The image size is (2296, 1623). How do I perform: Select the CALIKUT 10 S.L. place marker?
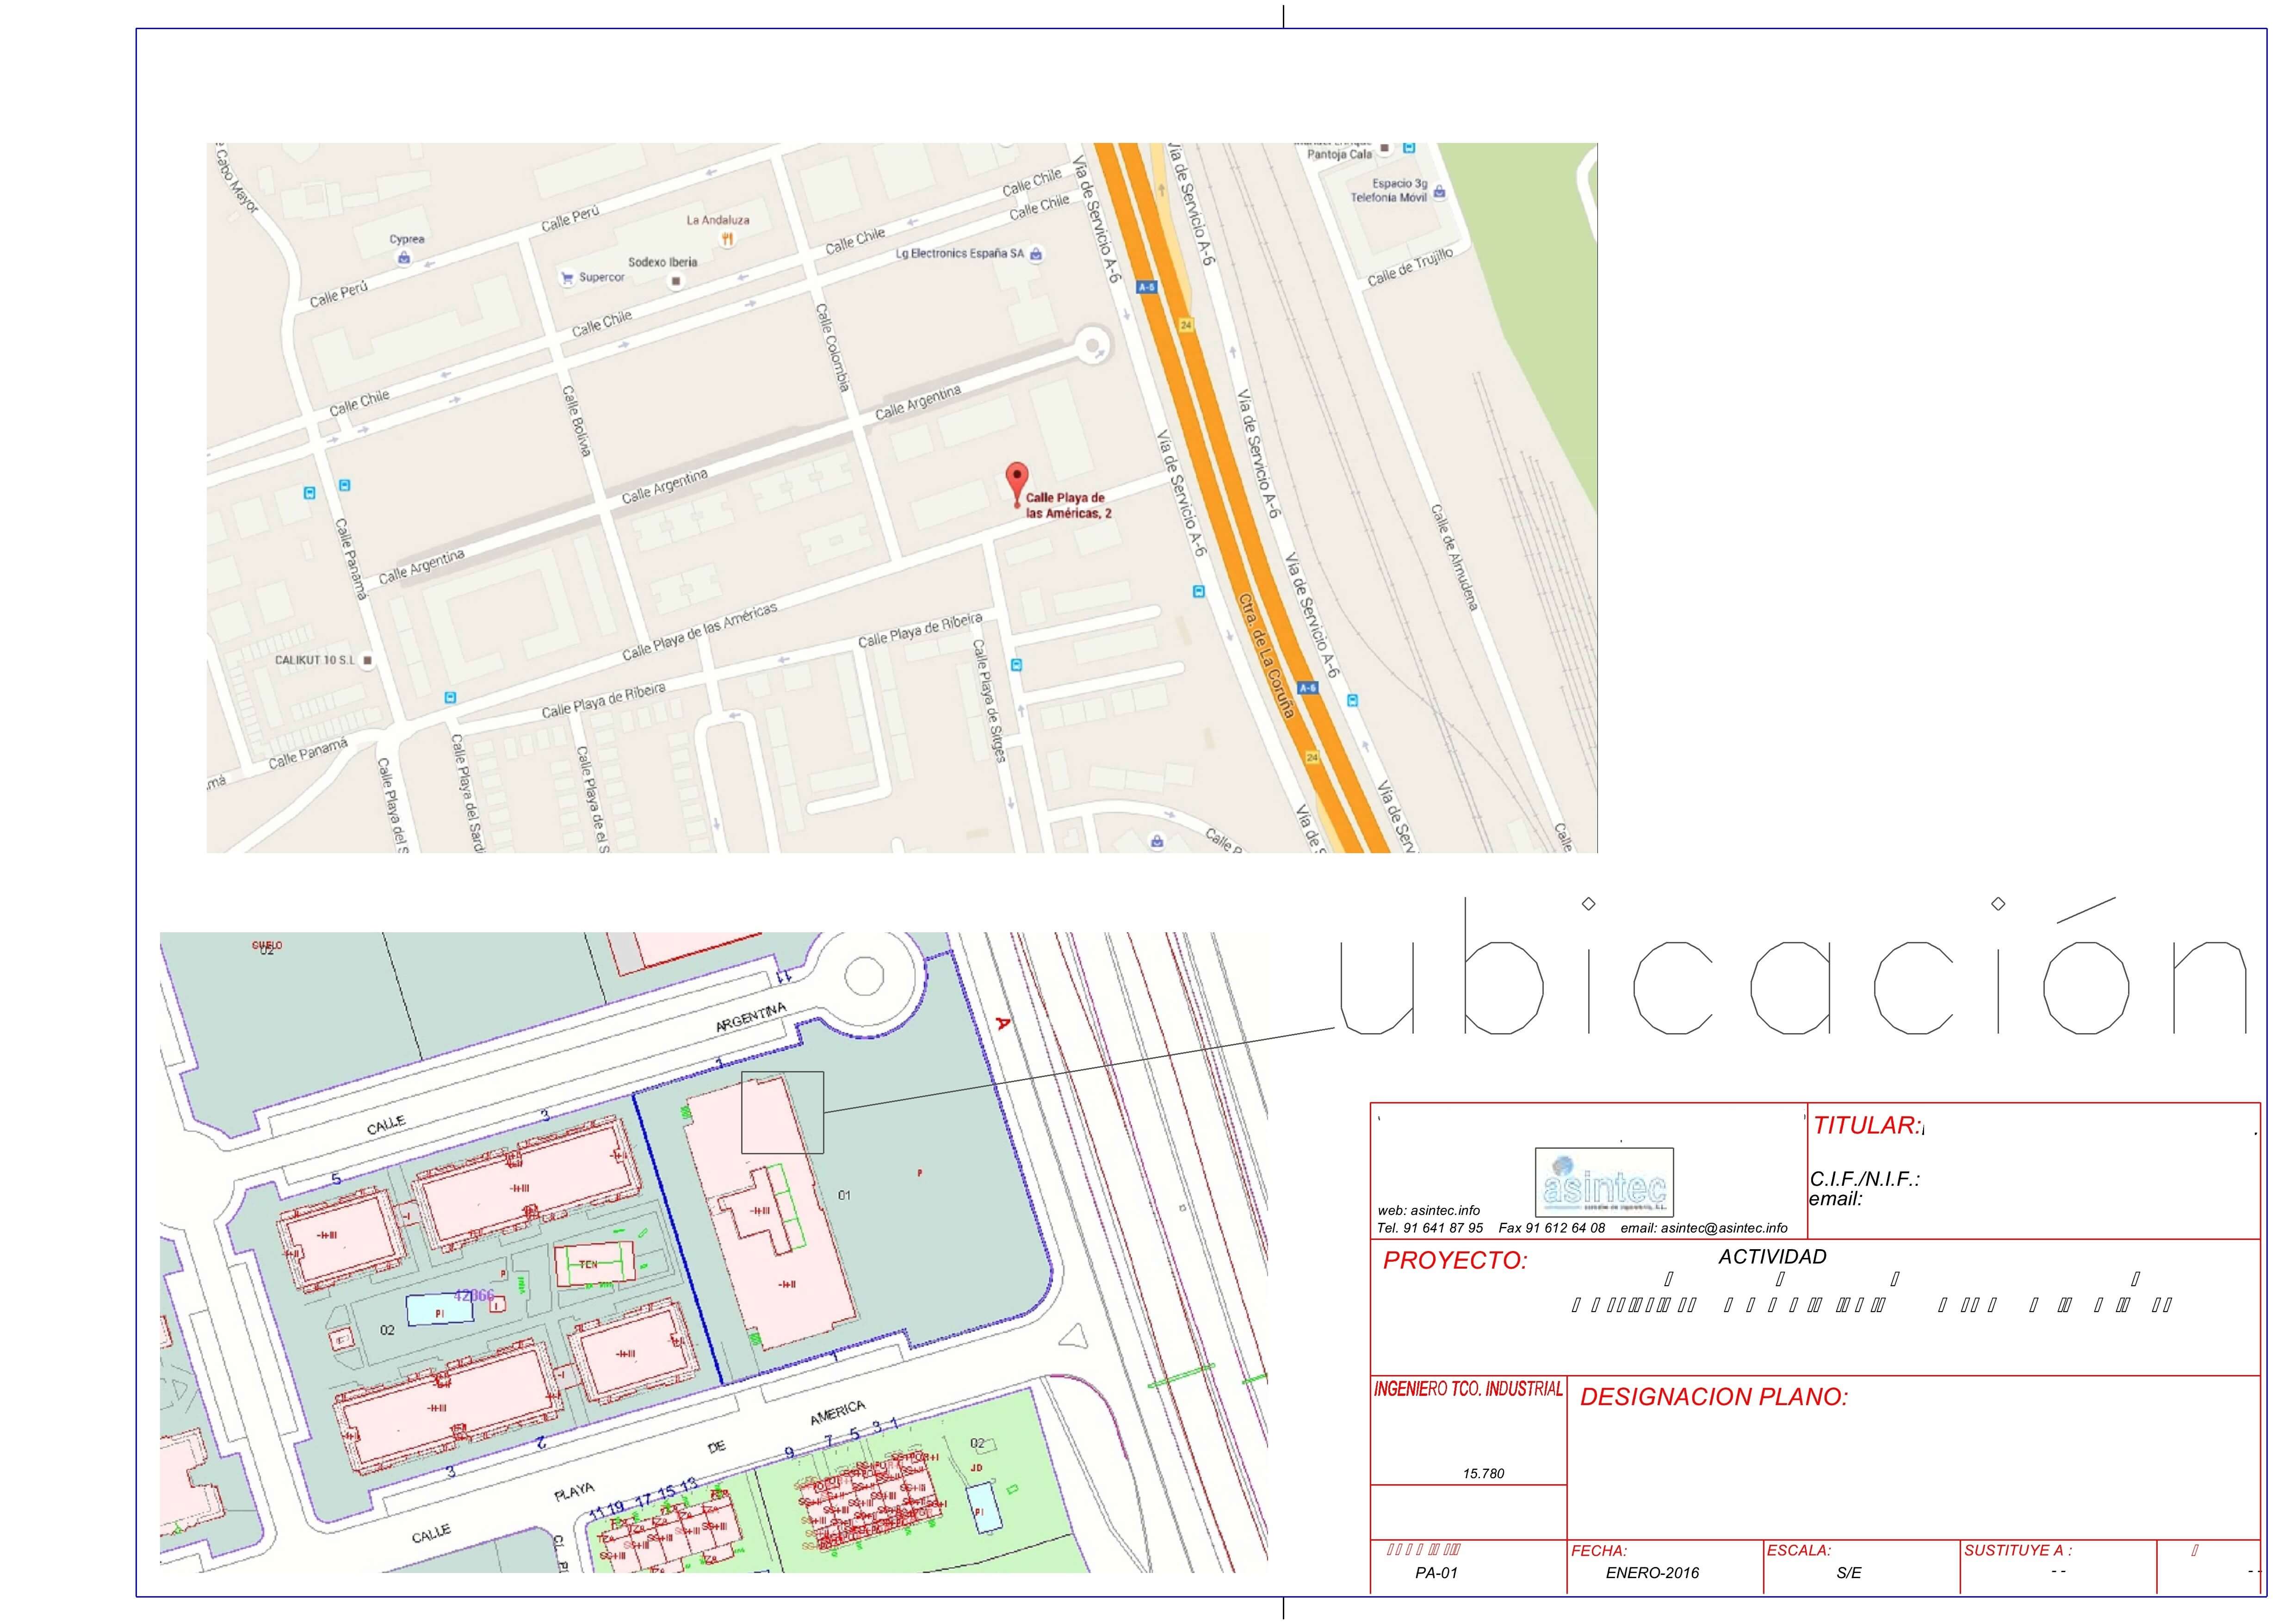pos(368,660)
